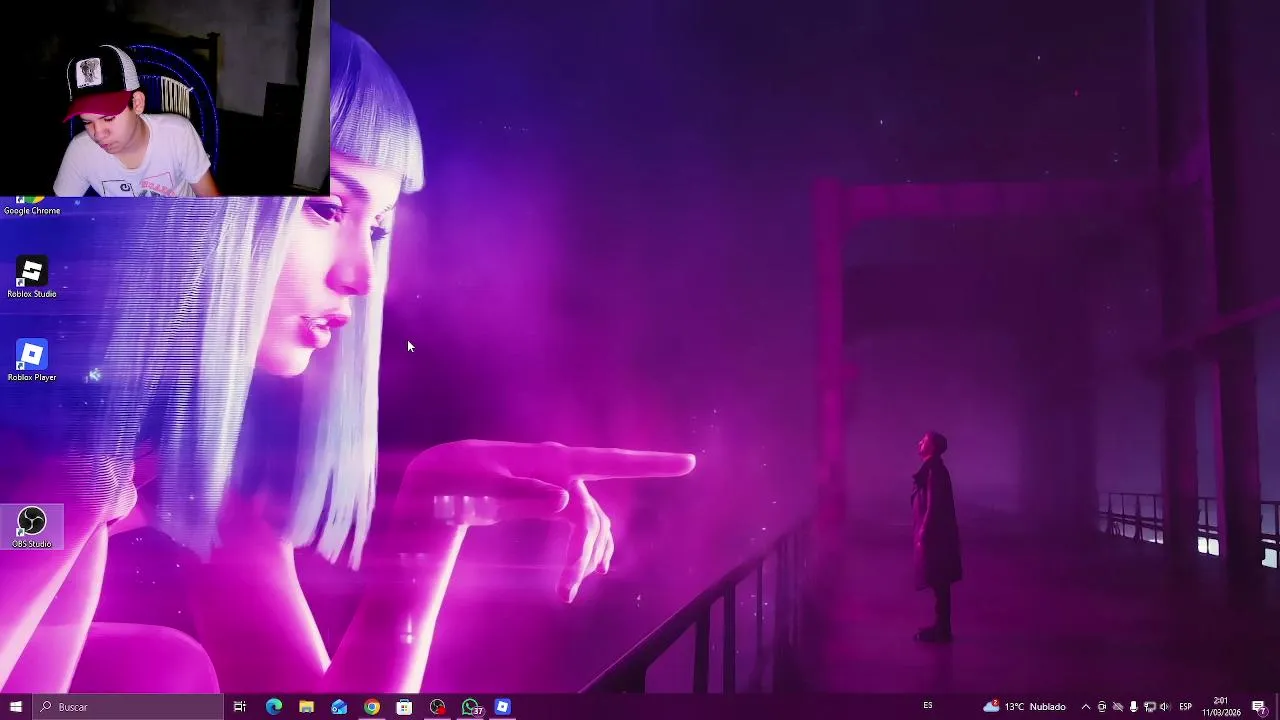Open the network status tray icon
This screenshot has width=1280, height=720.
point(1149,707)
